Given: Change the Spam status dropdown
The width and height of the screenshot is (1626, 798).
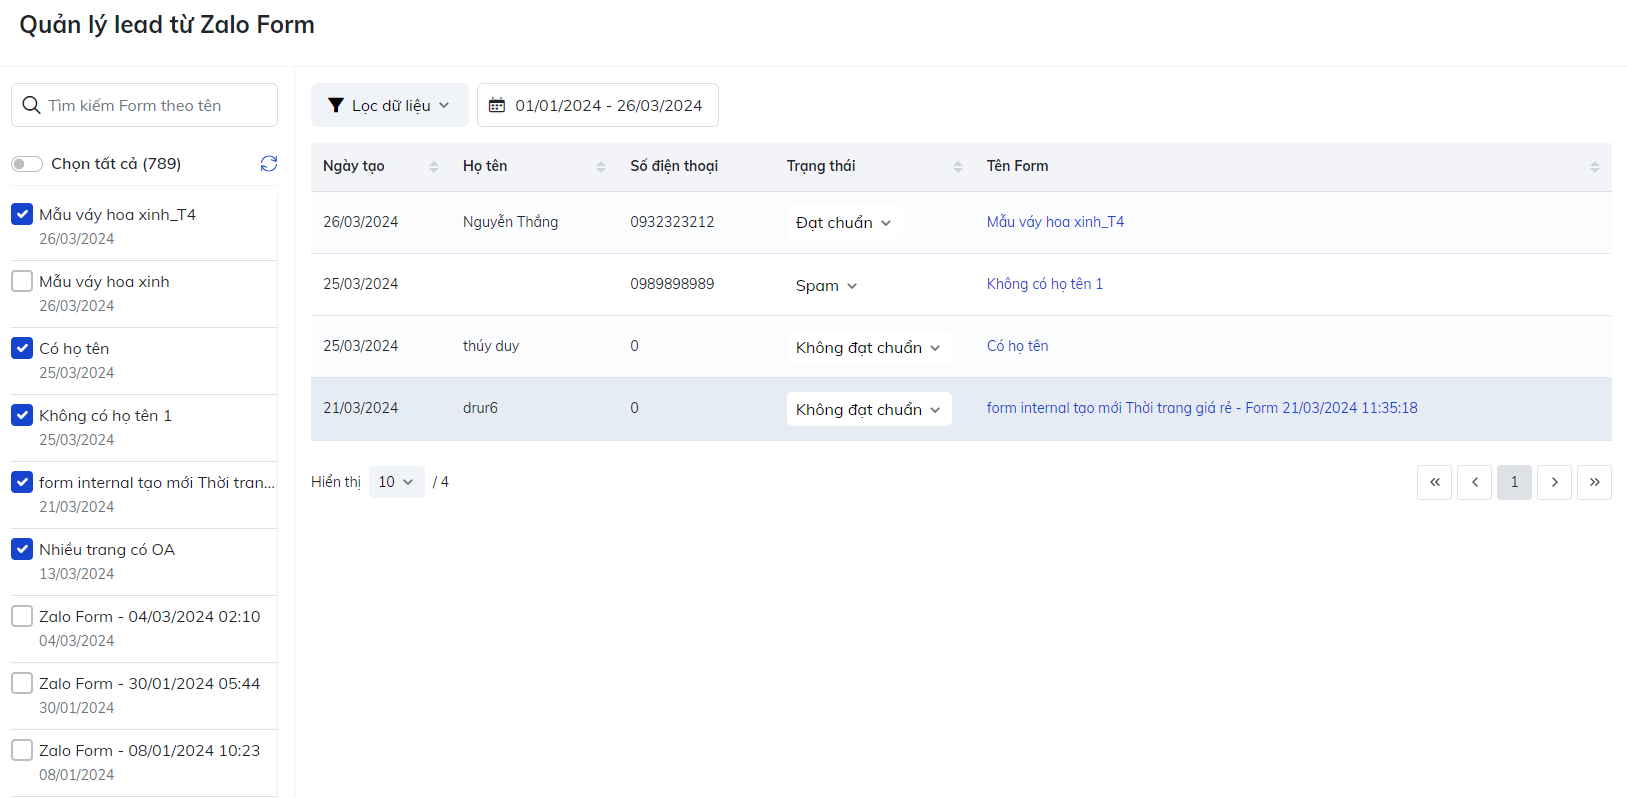Looking at the screenshot, I should point(826,286).
